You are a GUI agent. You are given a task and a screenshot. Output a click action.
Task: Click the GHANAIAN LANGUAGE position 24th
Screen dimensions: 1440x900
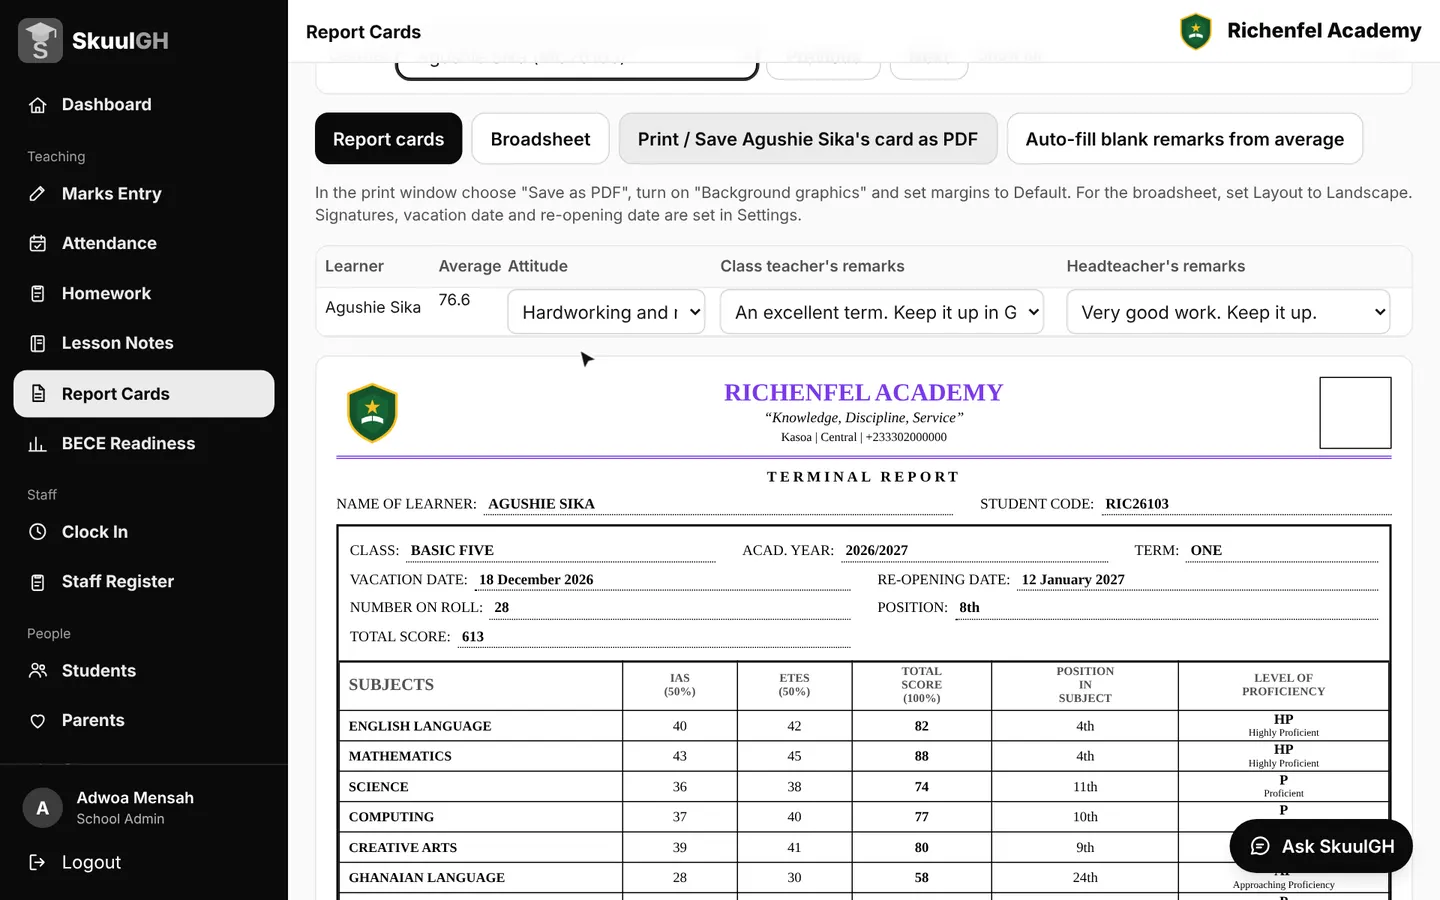click(1085, 878)
